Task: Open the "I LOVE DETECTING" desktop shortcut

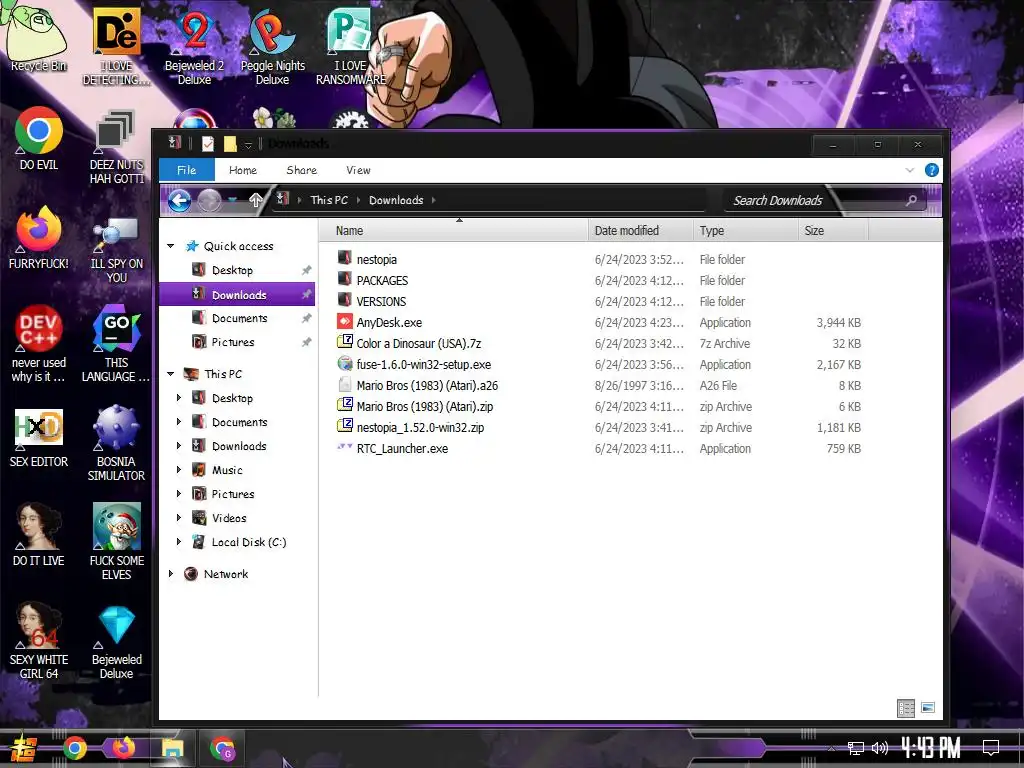Action: coord(116,46)
